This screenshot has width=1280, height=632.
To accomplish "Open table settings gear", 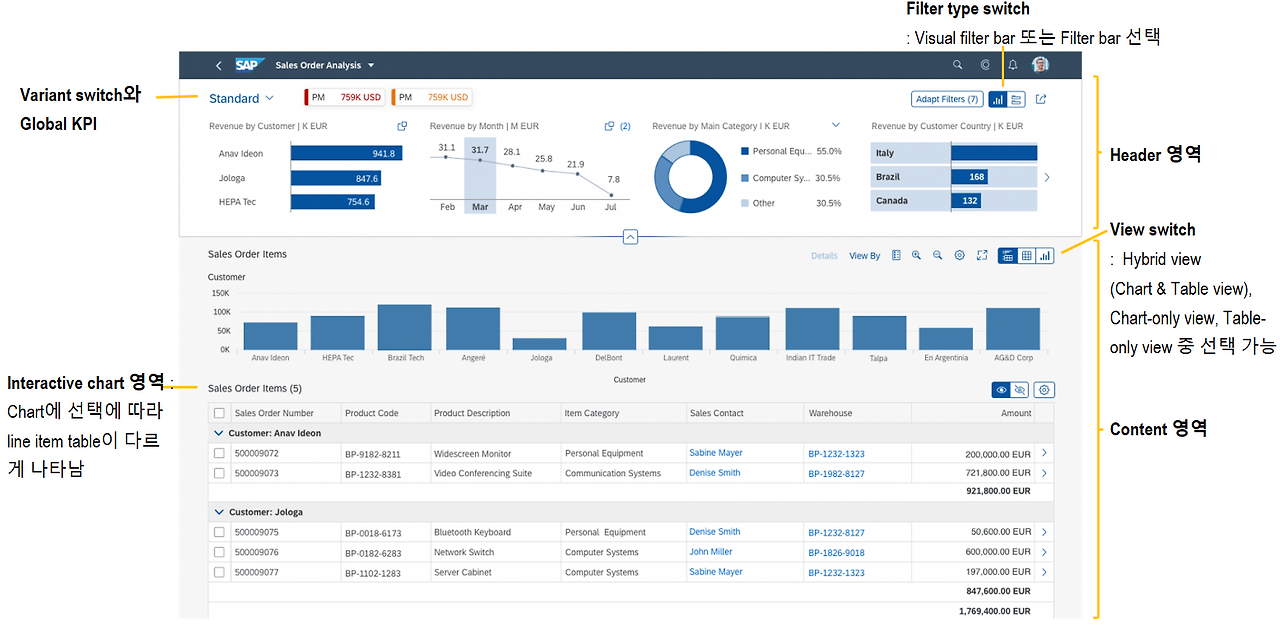I will pyautogui.click(x=1045, y=390).
